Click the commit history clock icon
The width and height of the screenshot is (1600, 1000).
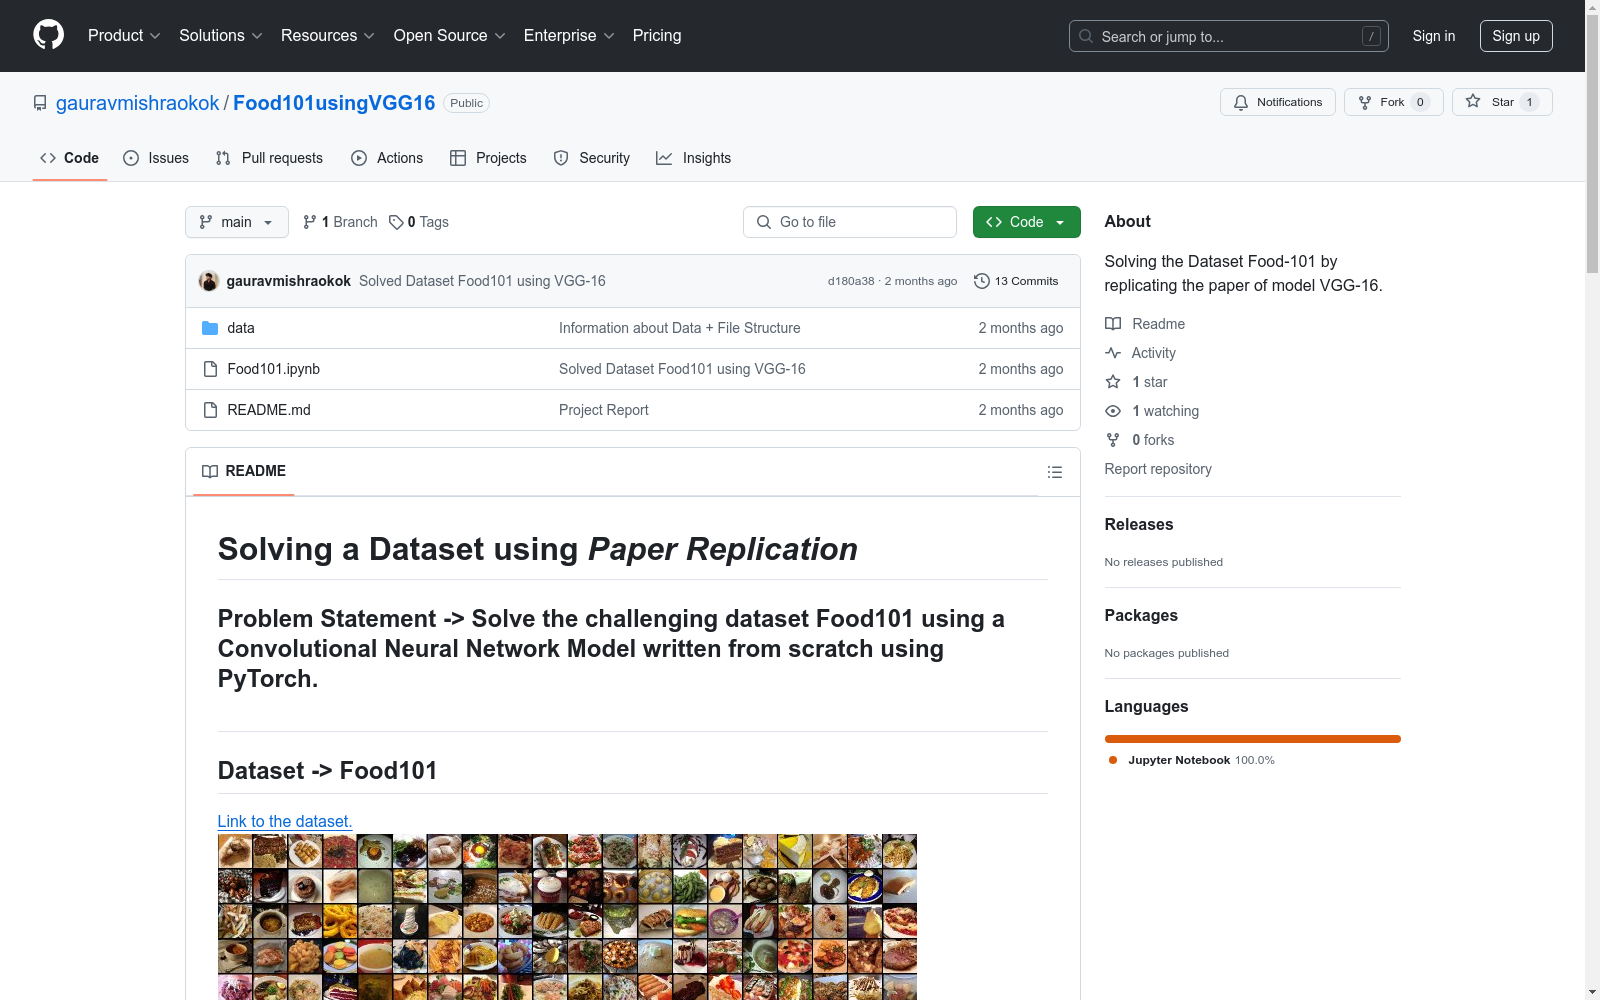(982, 281)
